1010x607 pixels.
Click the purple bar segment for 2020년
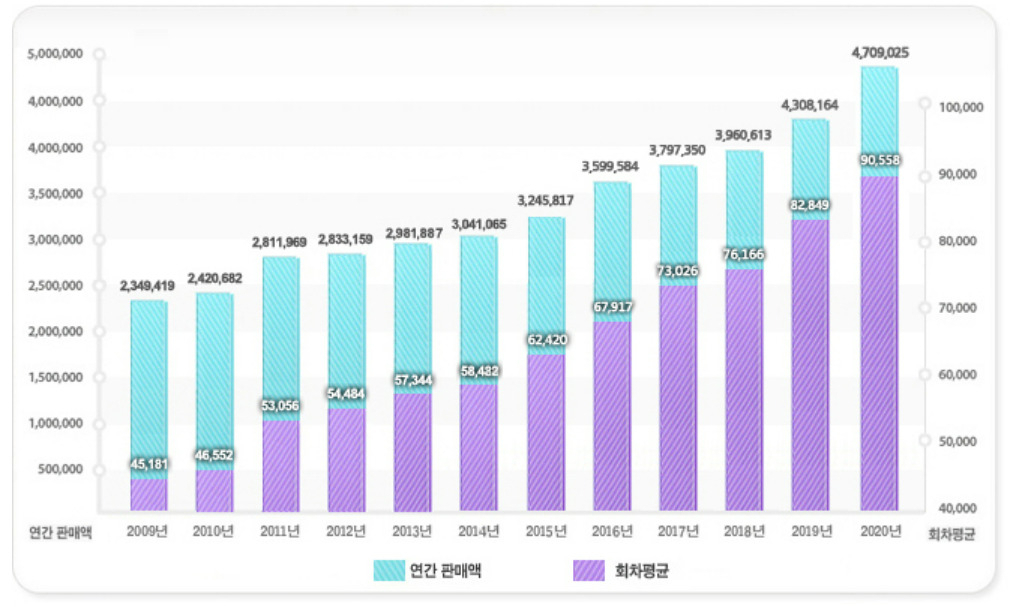click(x=879, y=343)
